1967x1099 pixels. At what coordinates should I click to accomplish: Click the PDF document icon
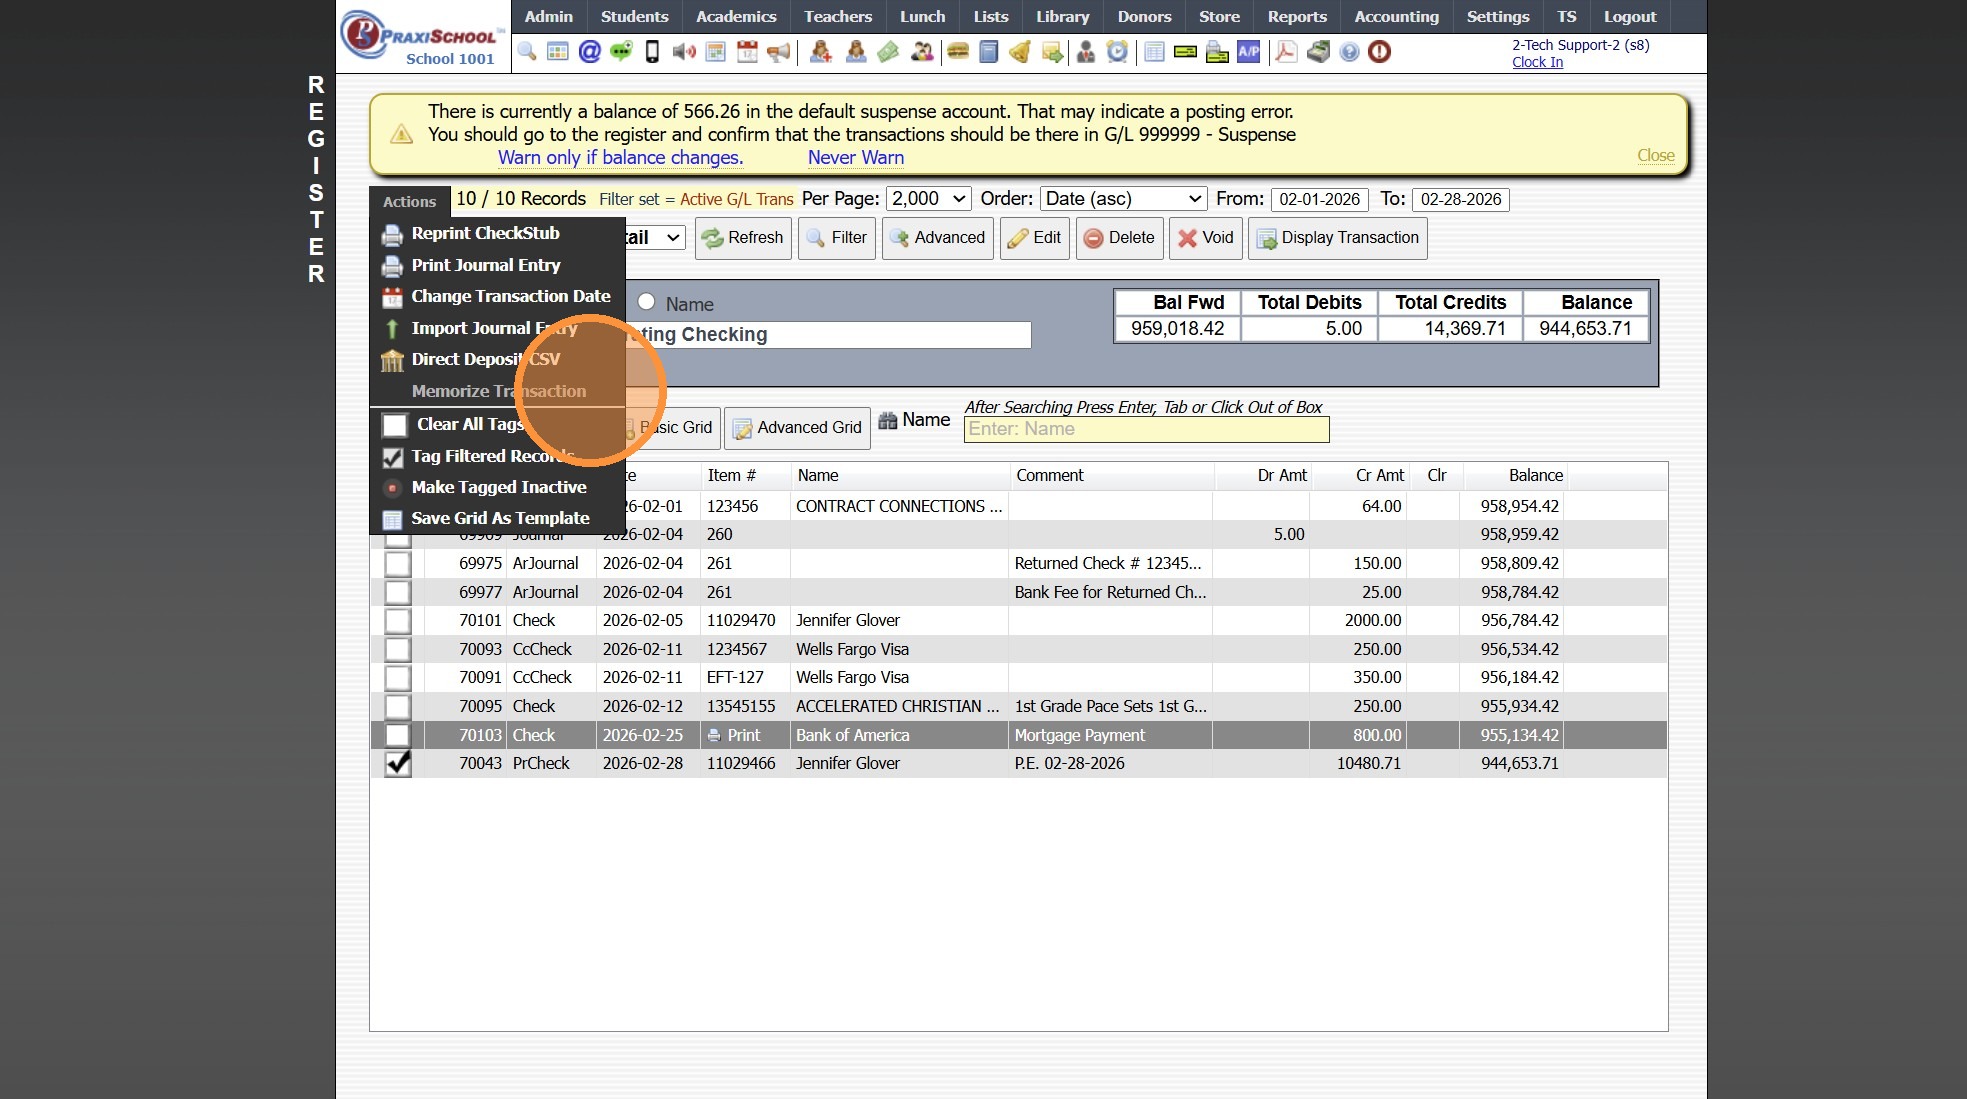click(1286, 52)
